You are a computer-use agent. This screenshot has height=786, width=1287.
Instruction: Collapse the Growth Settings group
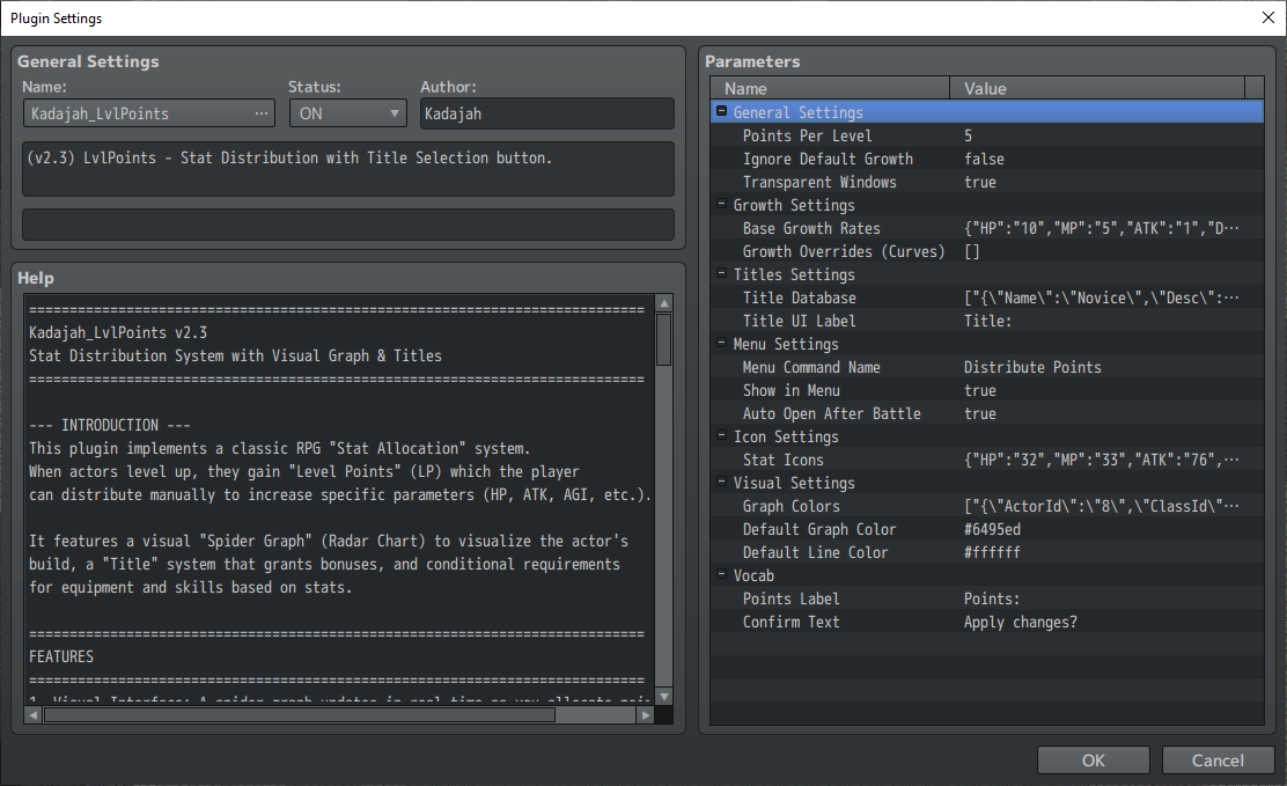pos(722,205)
